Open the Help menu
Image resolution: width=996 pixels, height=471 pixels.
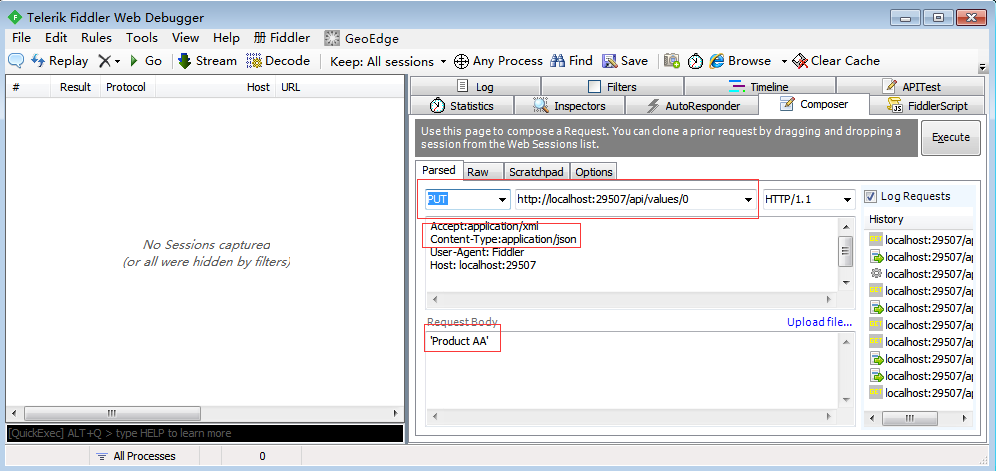click(226, 38)
